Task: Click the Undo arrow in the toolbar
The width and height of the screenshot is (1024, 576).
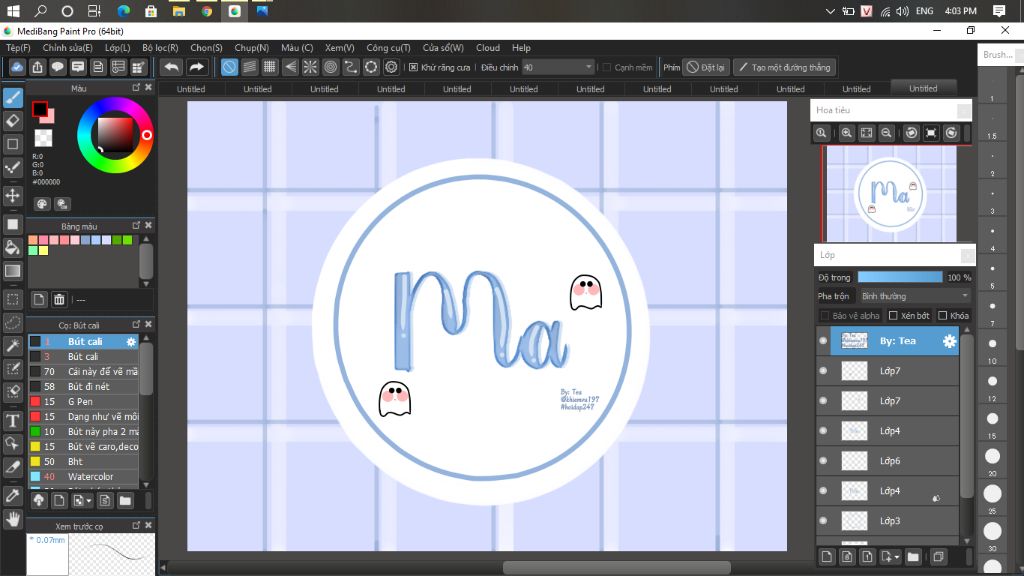Action: click(x=171, y=67)
